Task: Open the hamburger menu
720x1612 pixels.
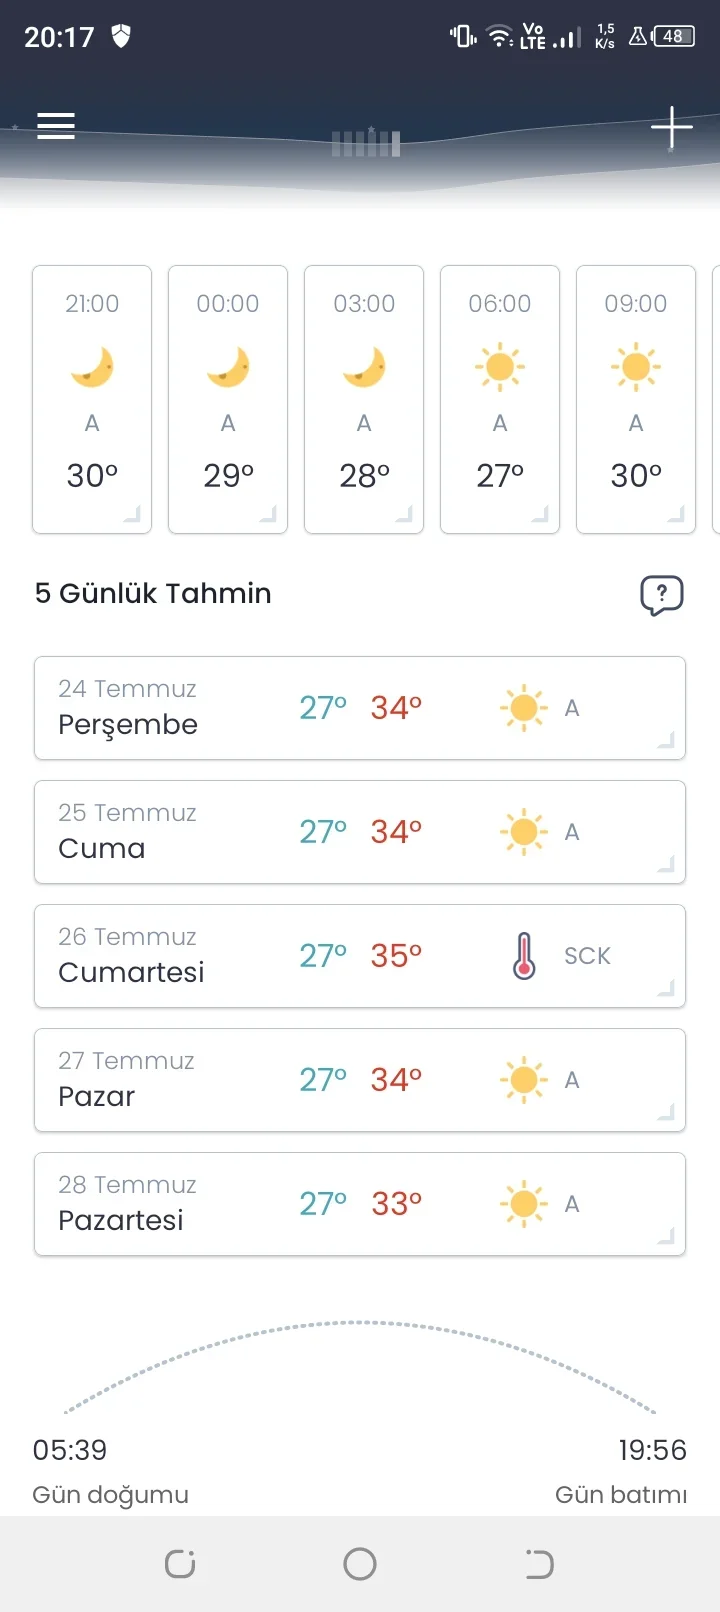Action: [56, 126]
